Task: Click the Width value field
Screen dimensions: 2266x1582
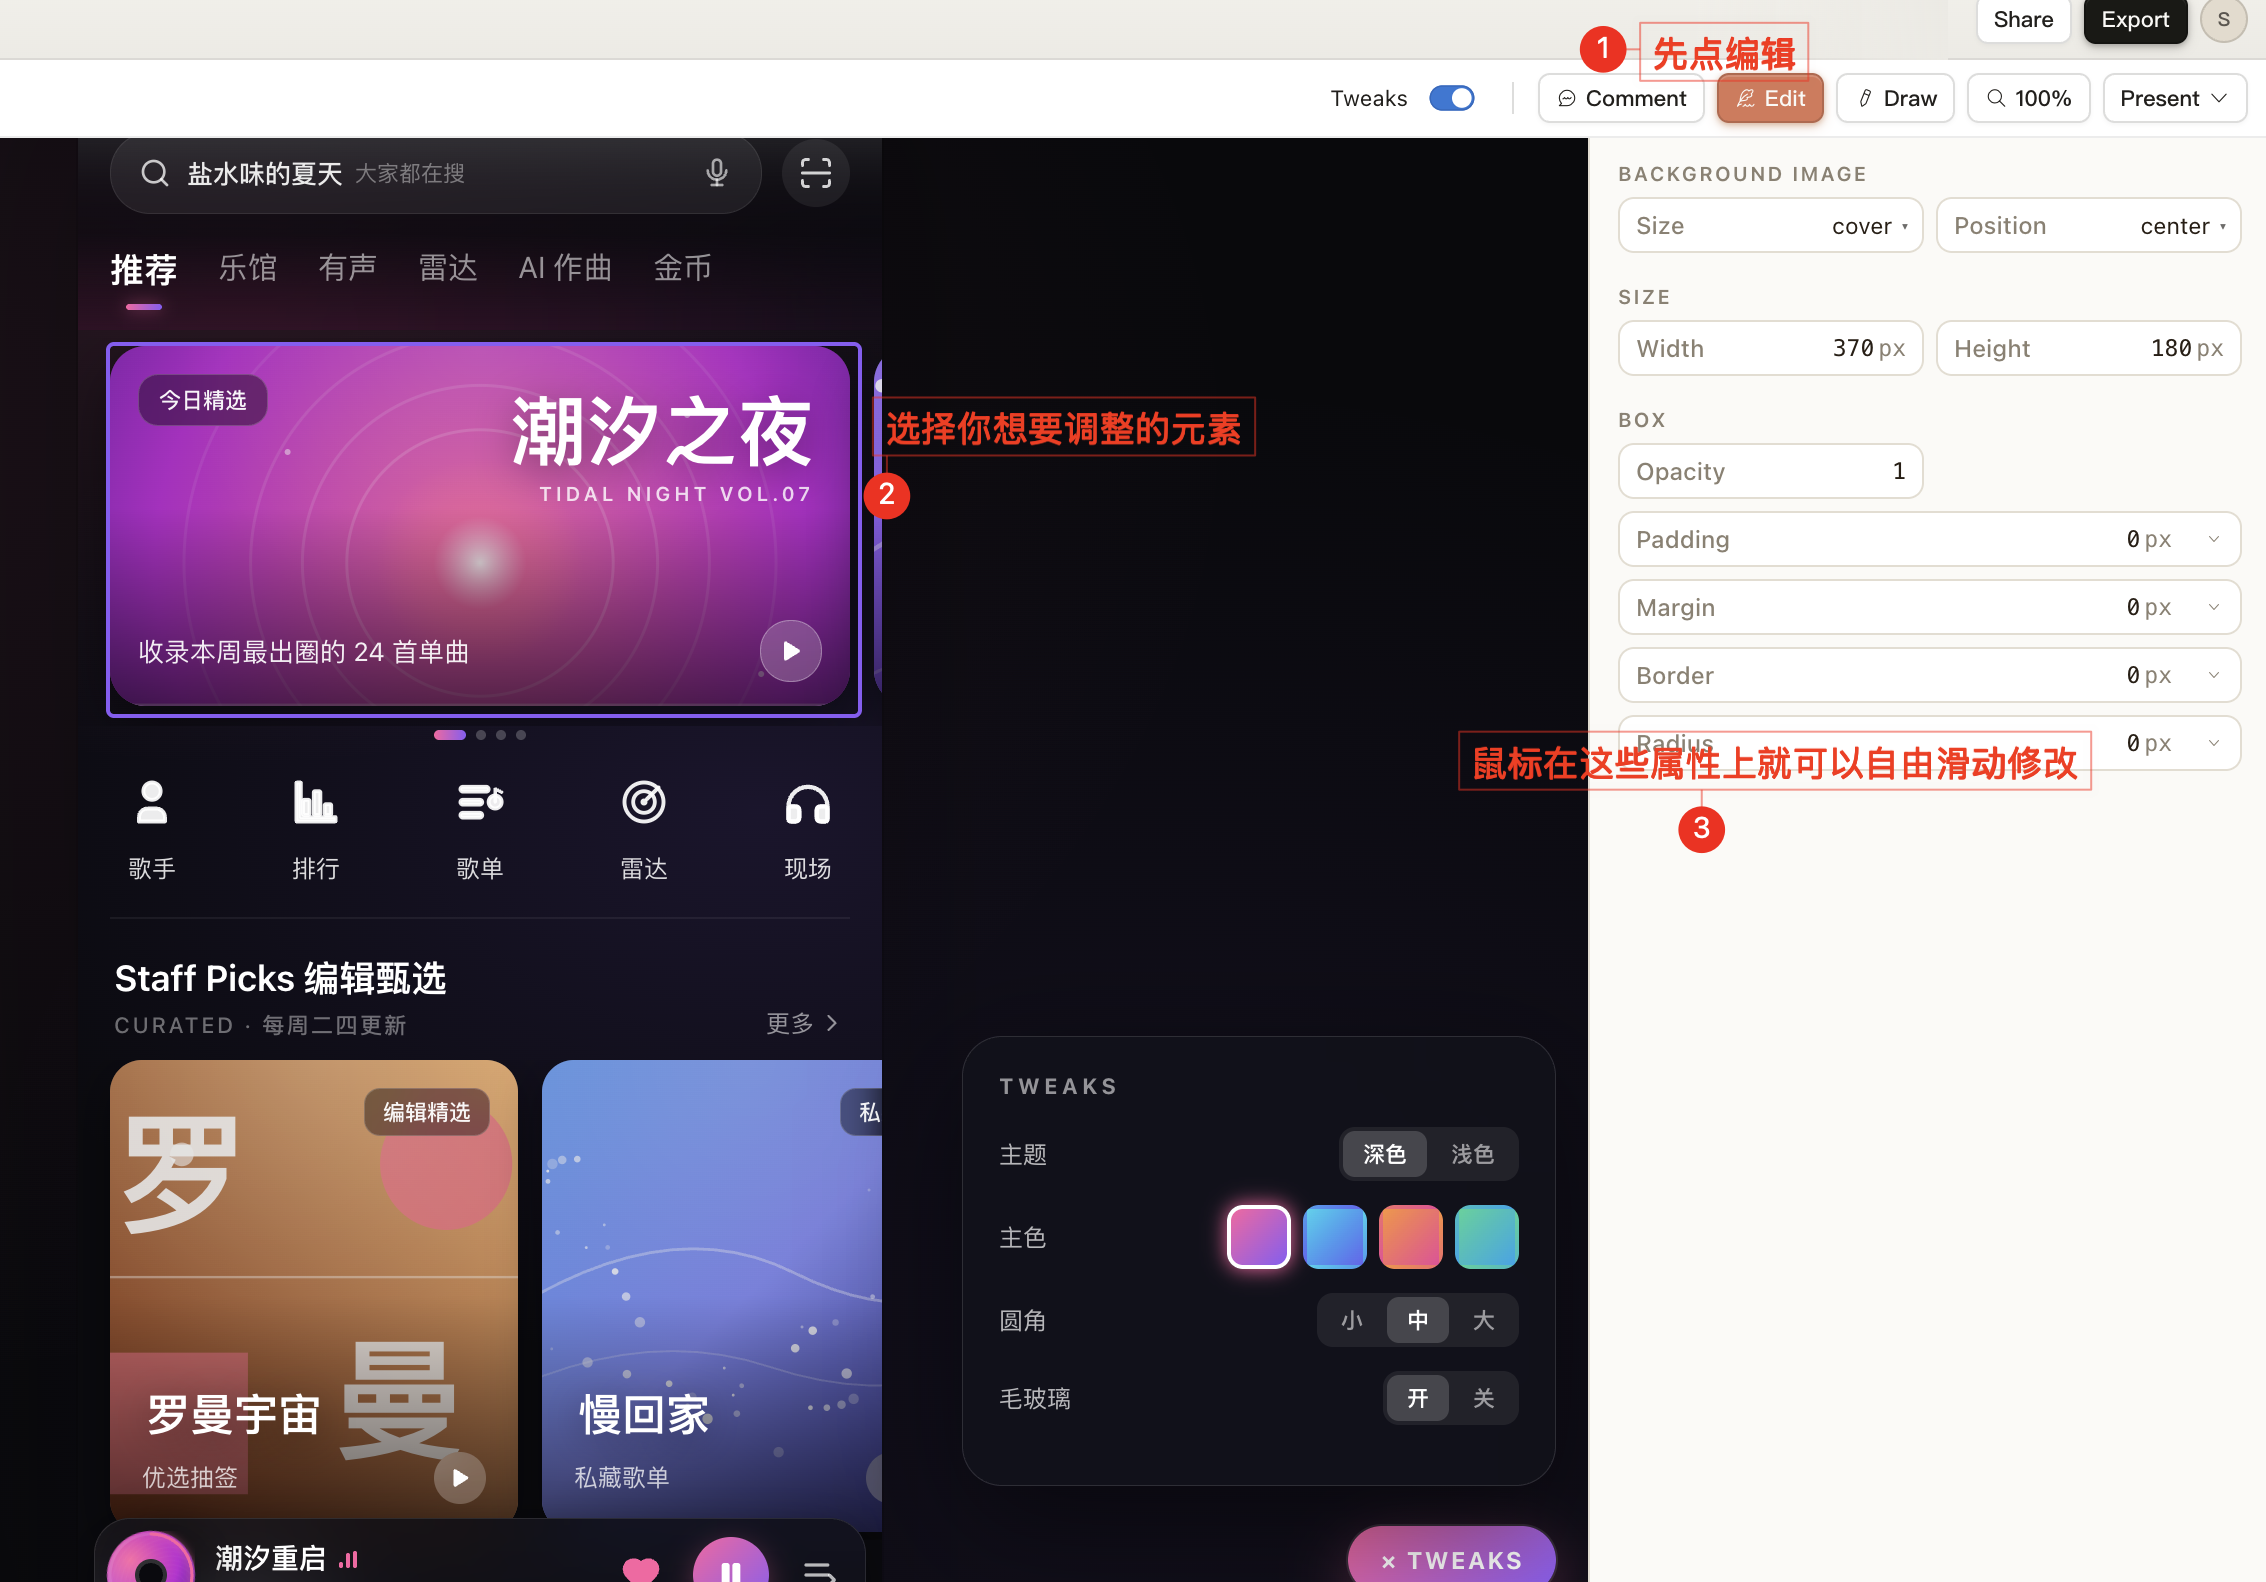Action: pyautogui.click(x=1855, y=347)
